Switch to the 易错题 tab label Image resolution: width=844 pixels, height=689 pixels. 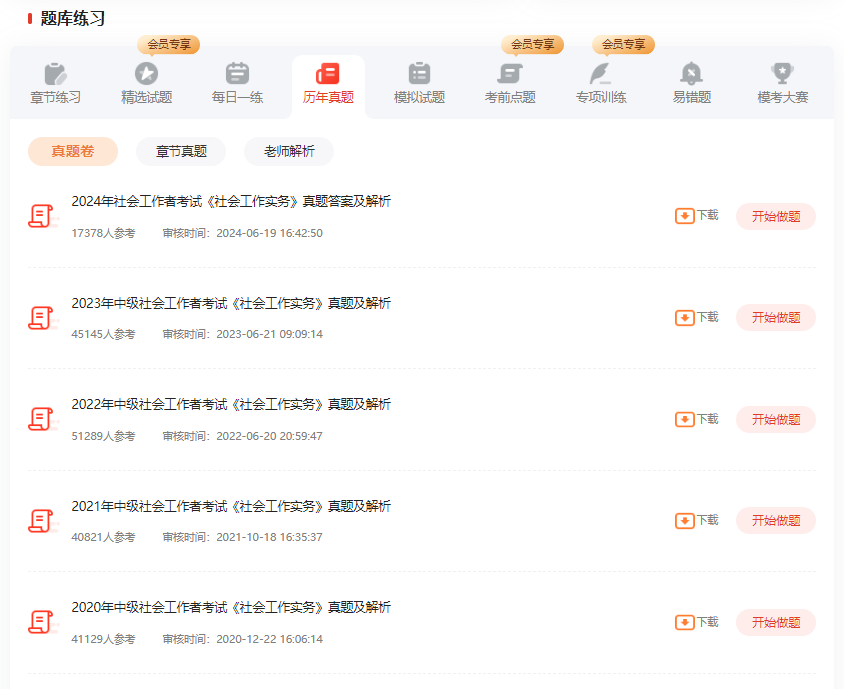coord(692,97)
